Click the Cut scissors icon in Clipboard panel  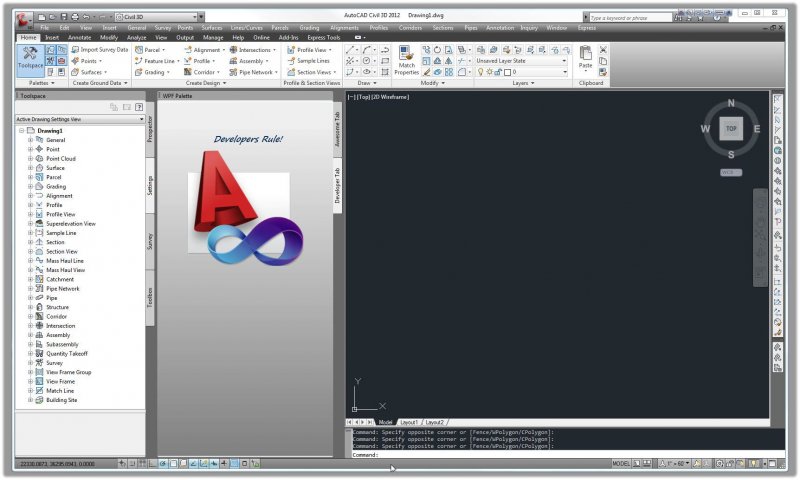coord(603,49)
